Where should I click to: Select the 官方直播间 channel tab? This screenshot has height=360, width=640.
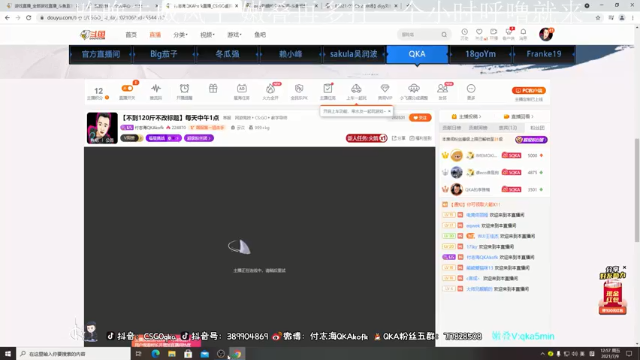pos(101,54)
